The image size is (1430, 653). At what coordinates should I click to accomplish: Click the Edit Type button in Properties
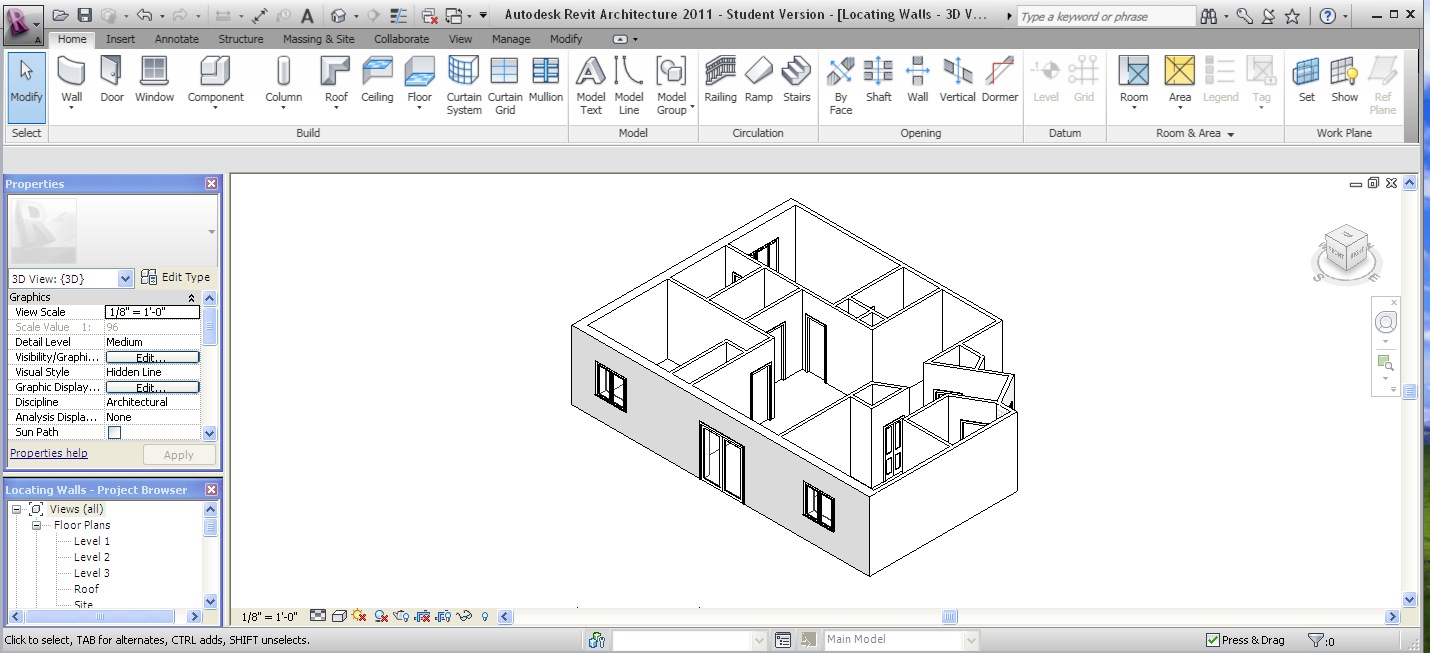184,277
